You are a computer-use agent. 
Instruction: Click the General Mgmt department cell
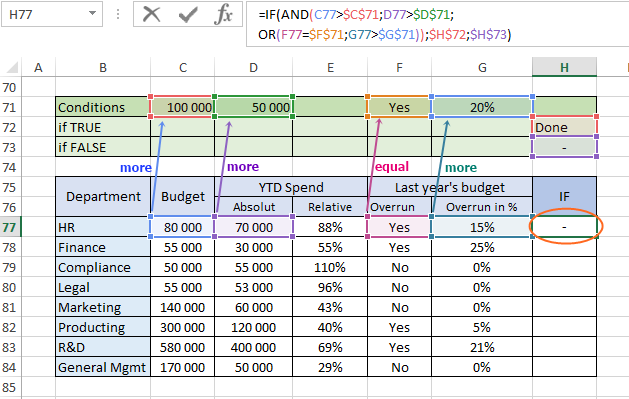click(x=103, y=367)
